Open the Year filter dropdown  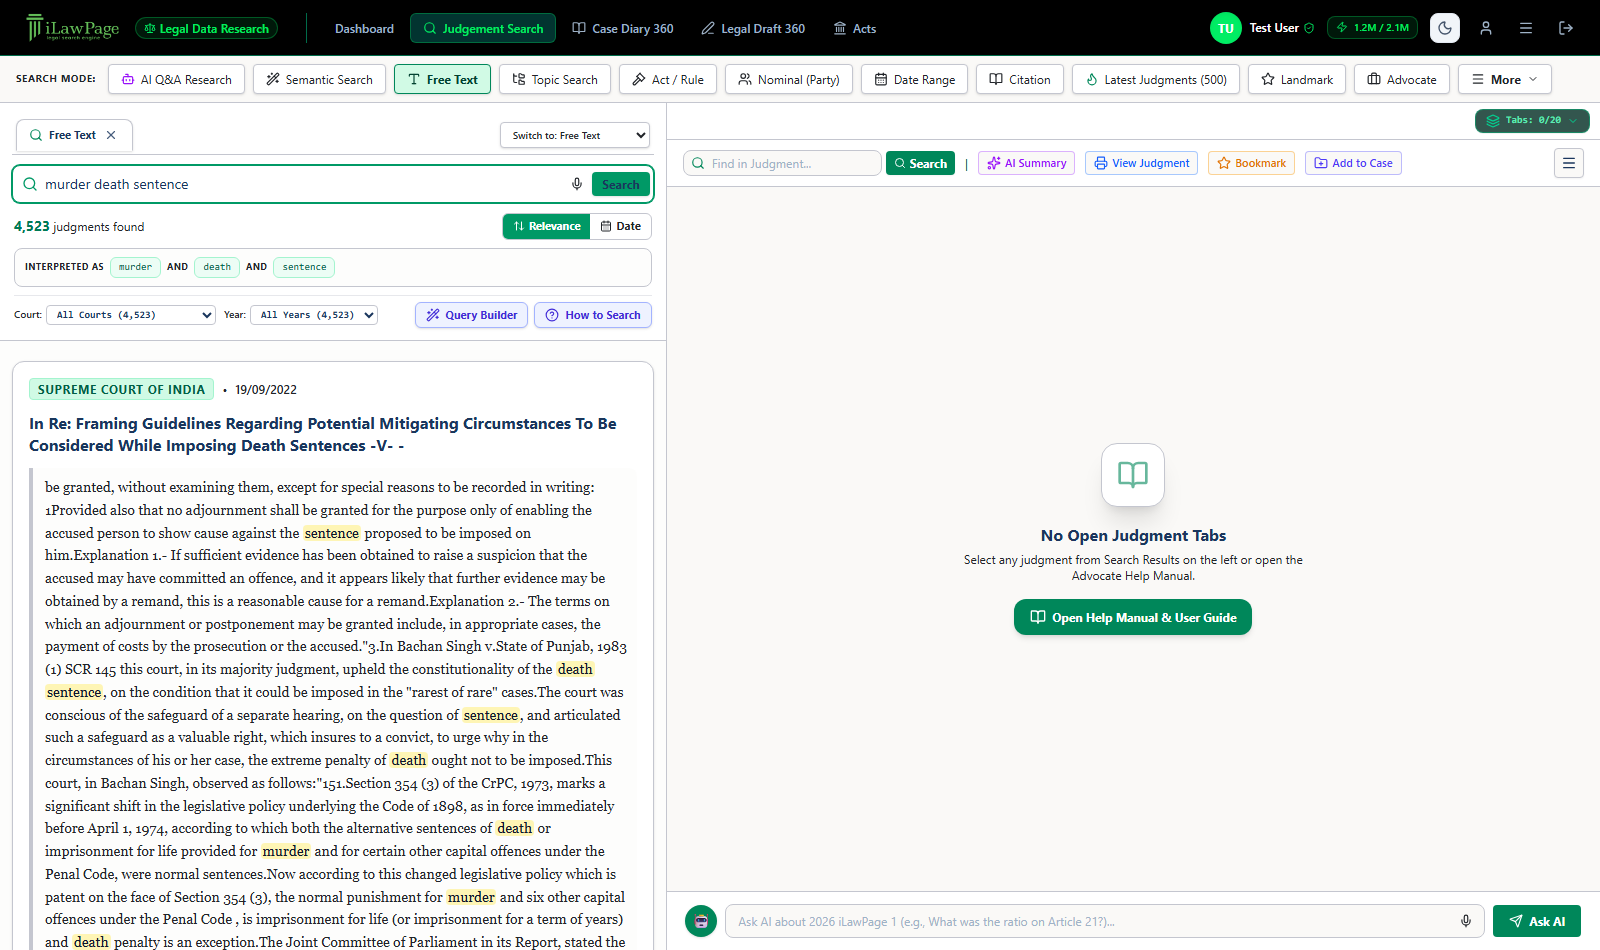pyautogui.click(x=314, y=315)
